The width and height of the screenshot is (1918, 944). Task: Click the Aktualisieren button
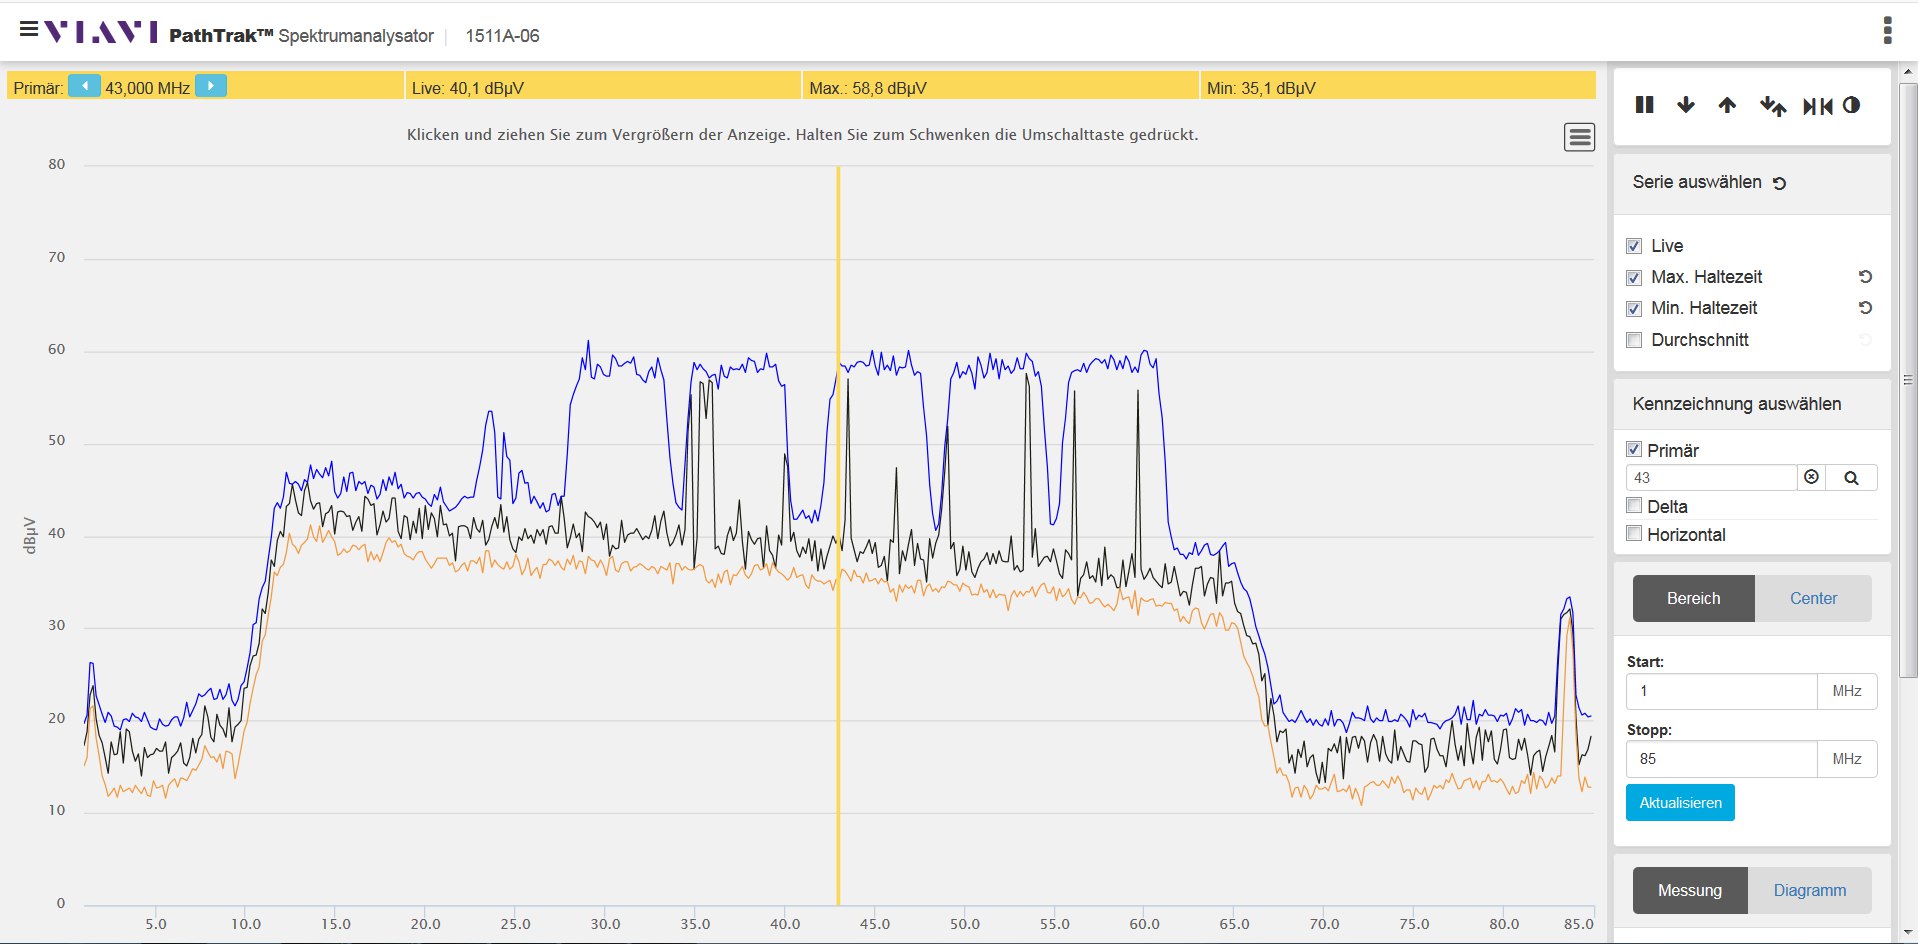(x=1680, y=803)
